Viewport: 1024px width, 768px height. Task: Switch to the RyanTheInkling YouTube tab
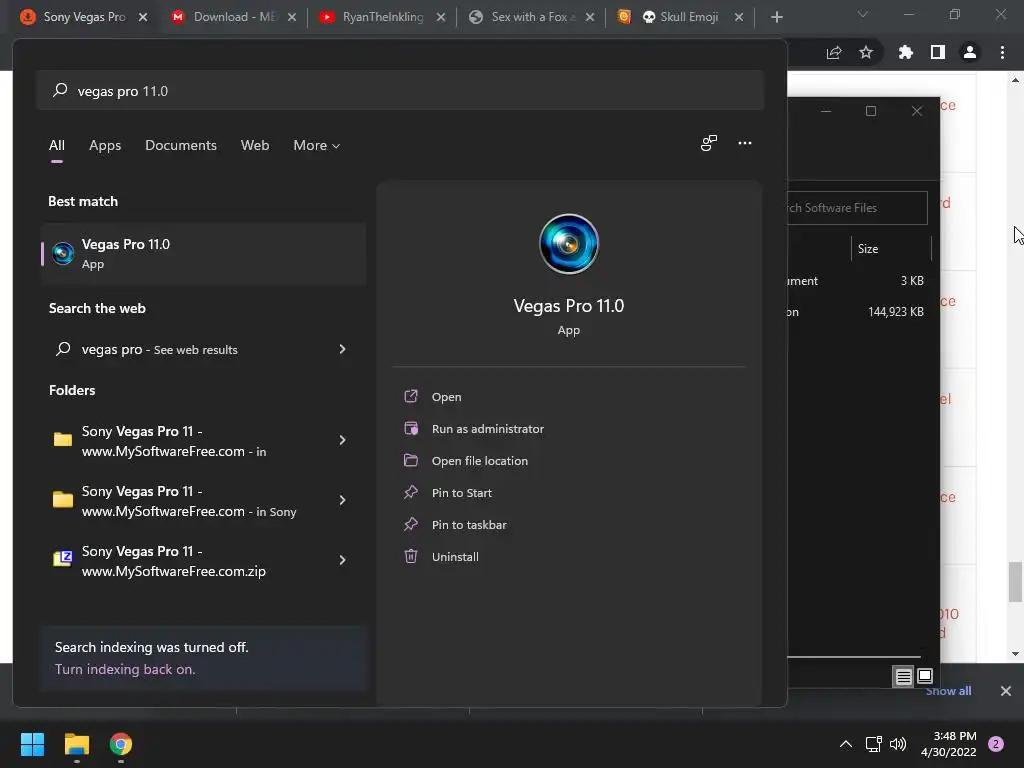(x=381, y=17)
